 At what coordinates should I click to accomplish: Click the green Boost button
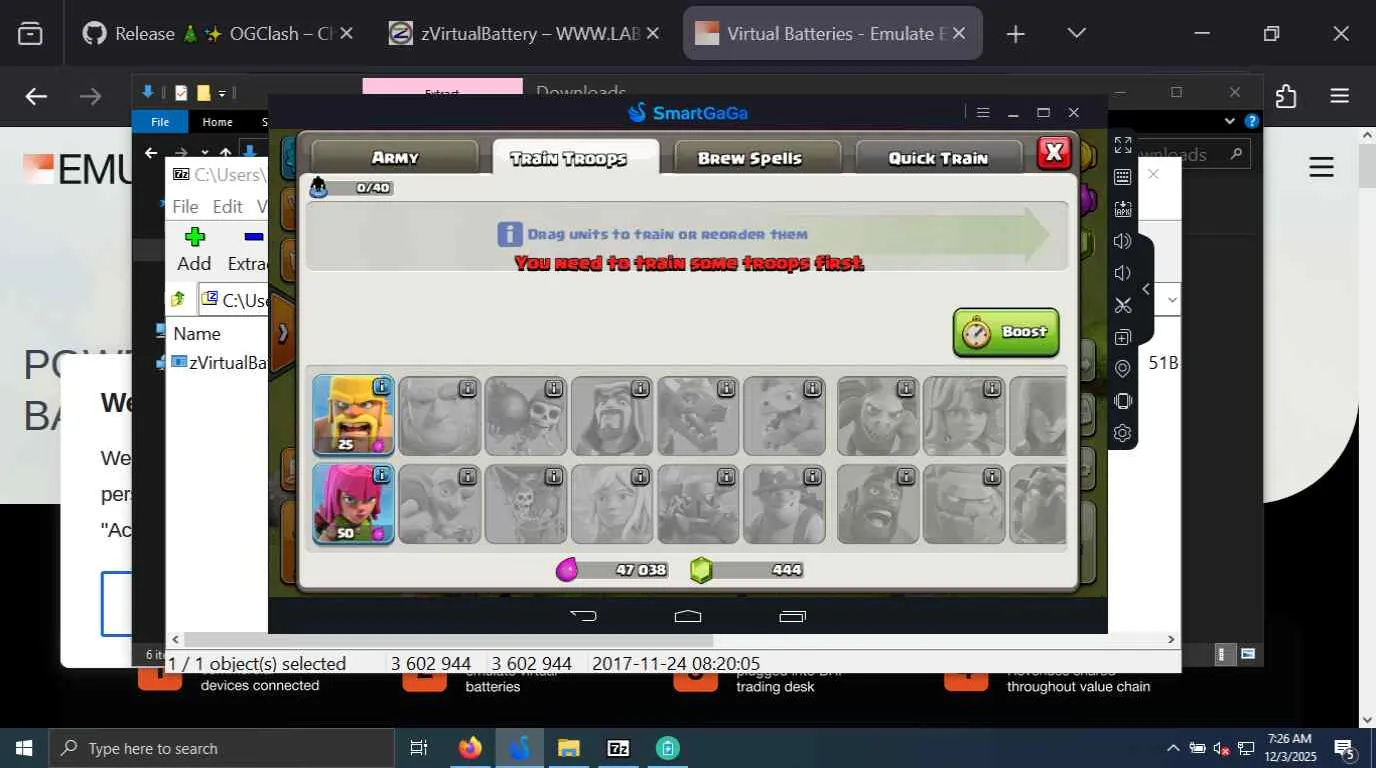click(x=1006, y=332)
